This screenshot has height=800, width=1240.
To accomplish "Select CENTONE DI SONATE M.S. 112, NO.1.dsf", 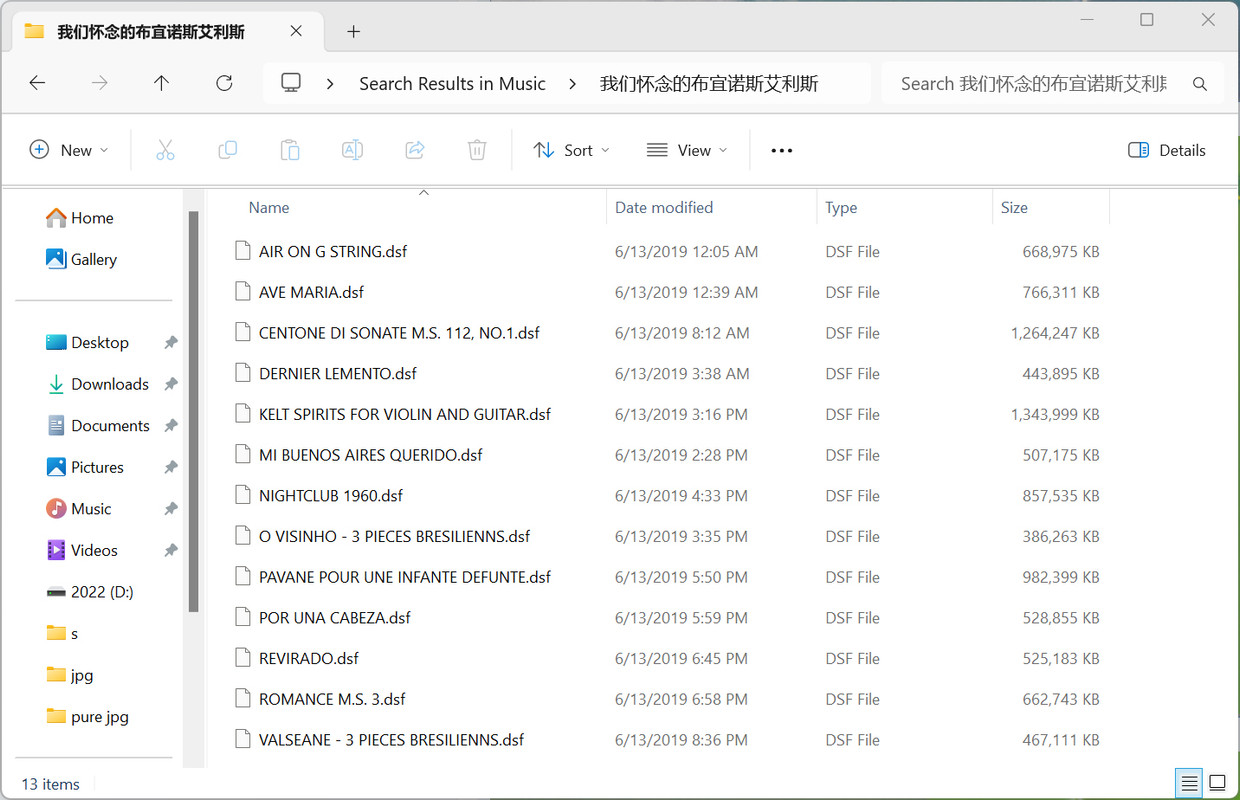I will [x=399, y=333].
